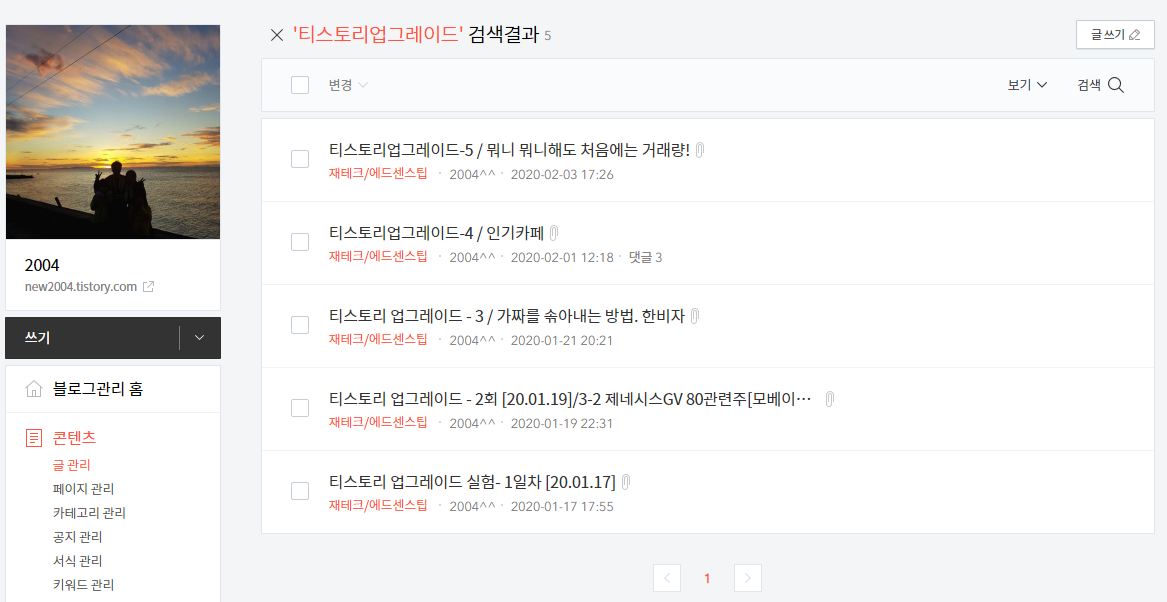Click the 콘텐츠 document icon
The width and height of the screenshot is (1167, 602).
(x=33, y=438)
